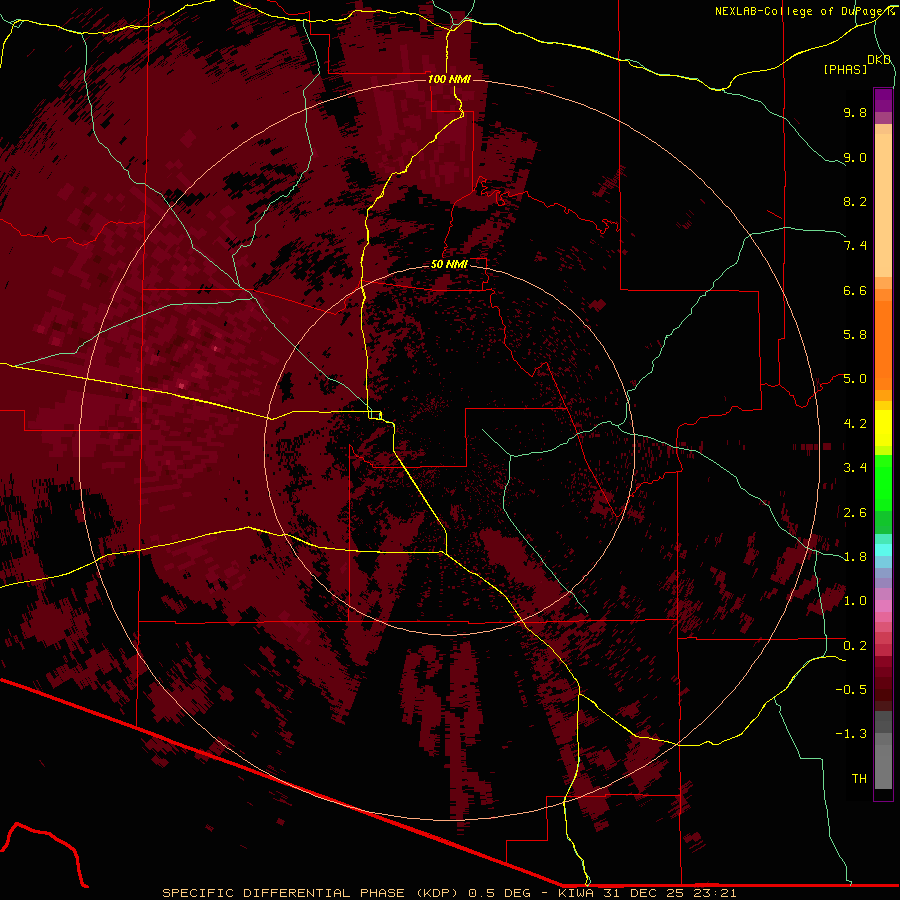Click the 0.2 value on the color scale
900x900 pixels.
coord(855,646)
